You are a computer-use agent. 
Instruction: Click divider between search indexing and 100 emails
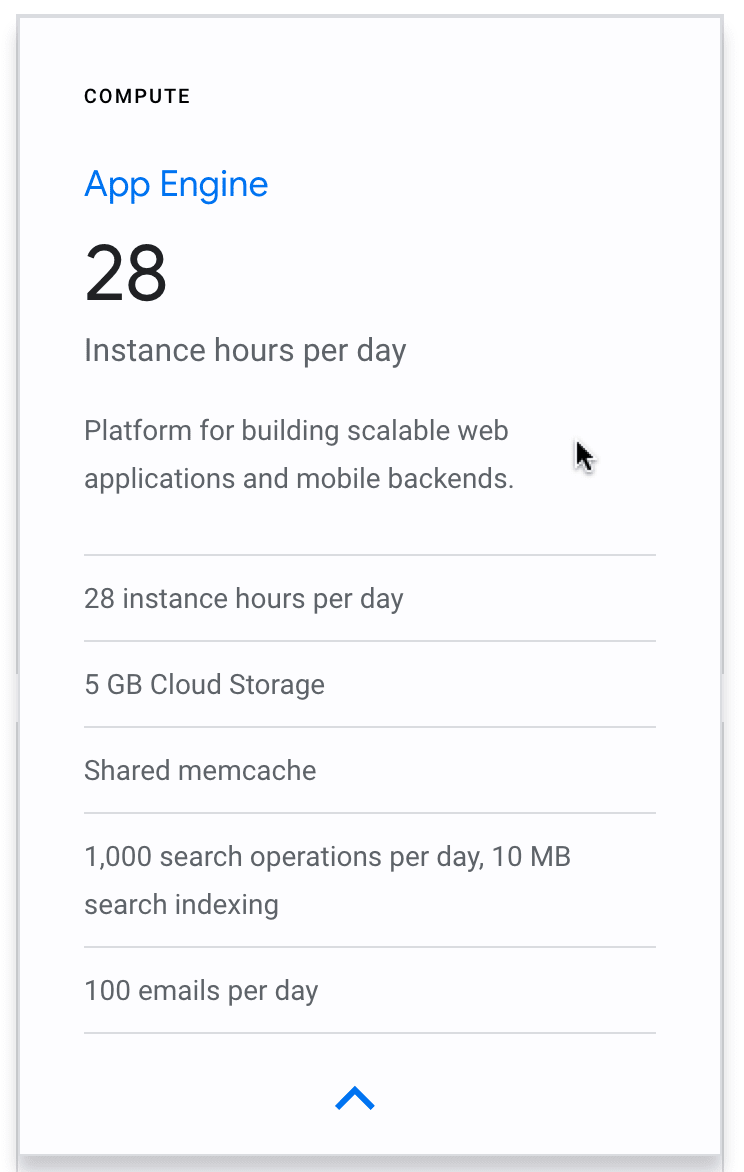pyautogui.click(x=369, y=947)
